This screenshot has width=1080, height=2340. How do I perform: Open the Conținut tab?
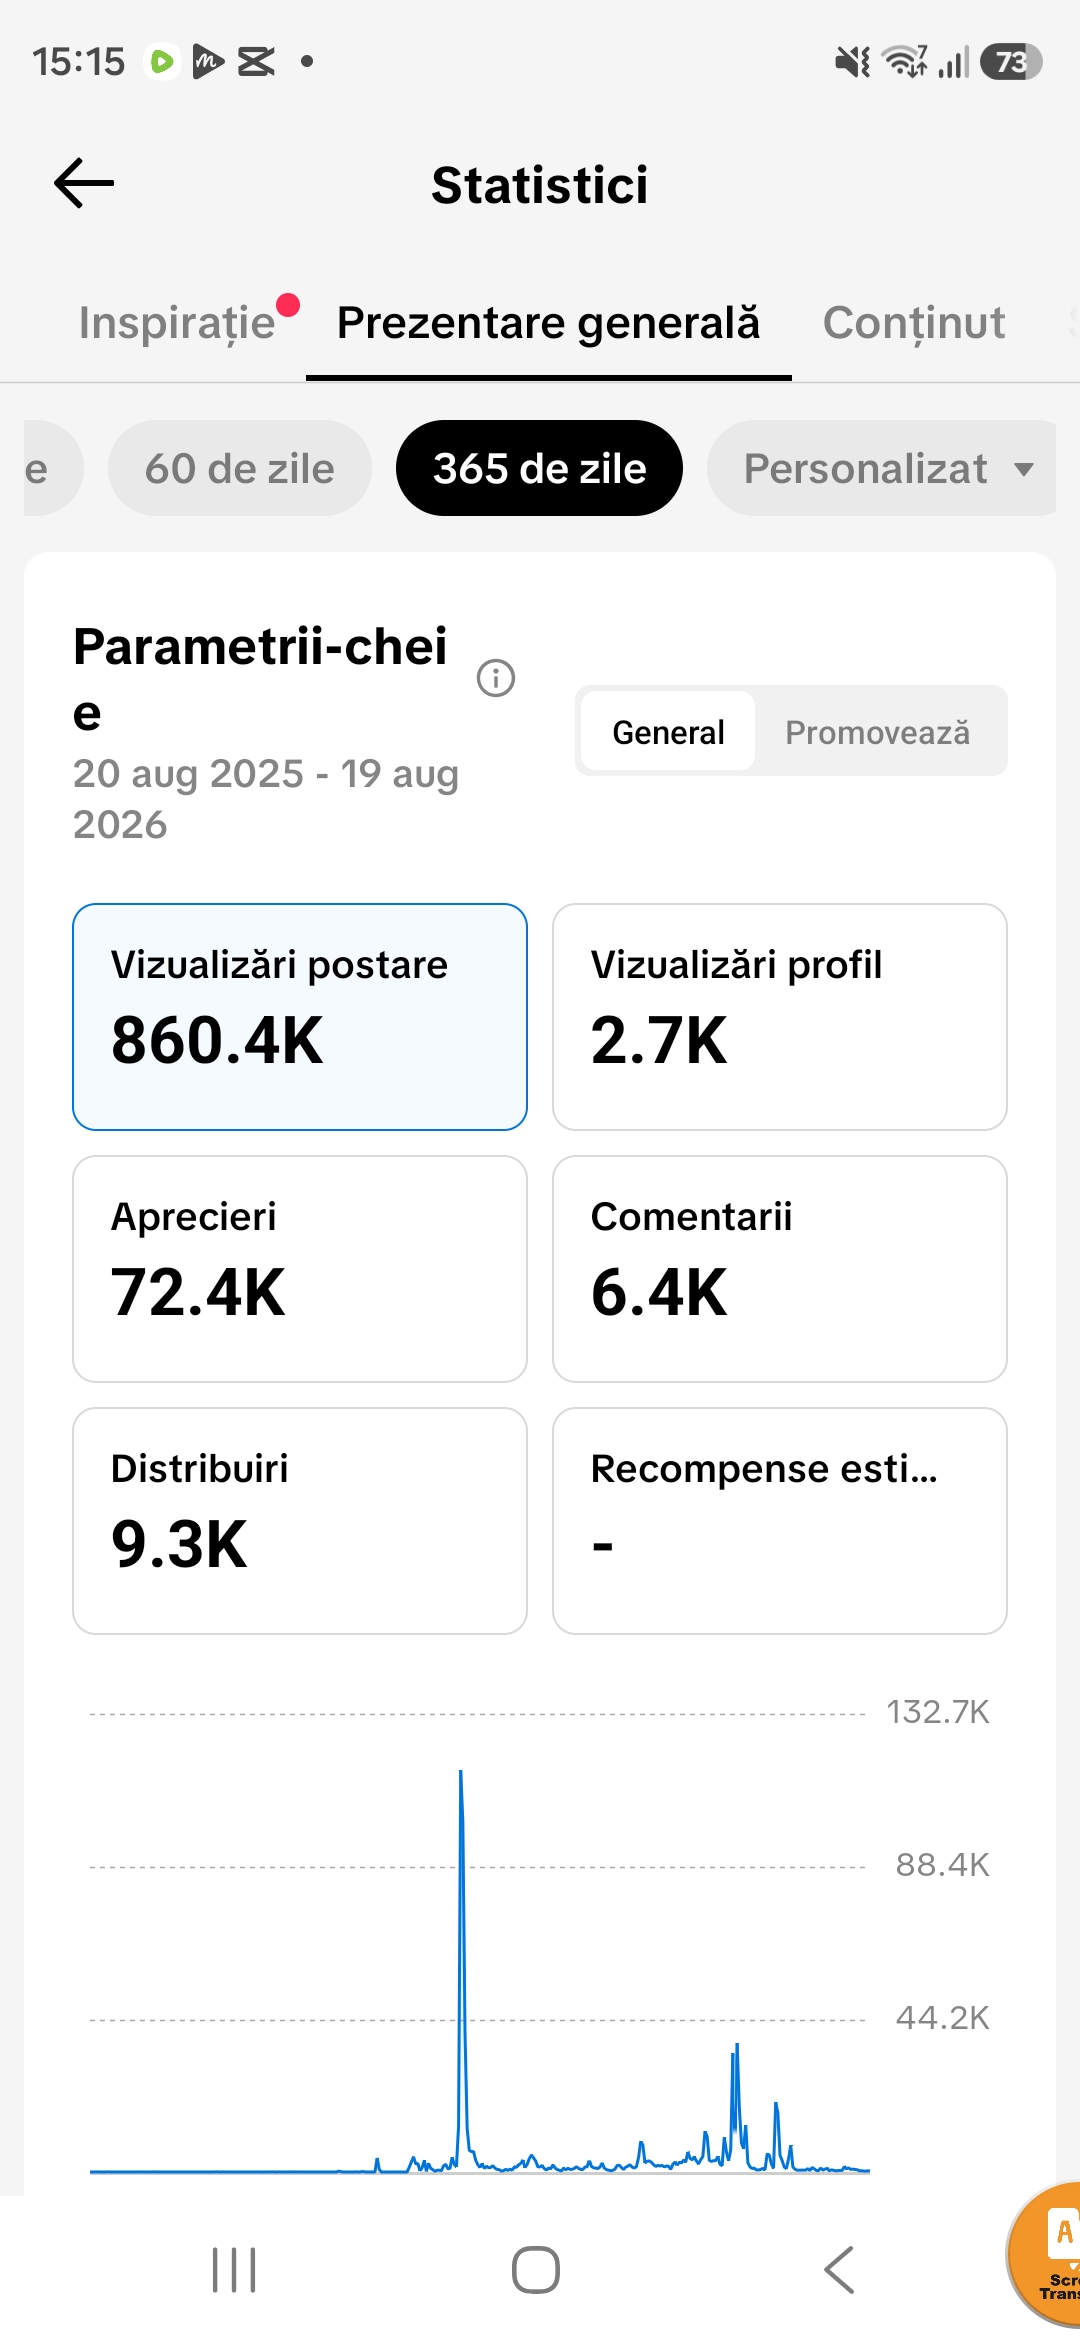(x=914, y=323)
